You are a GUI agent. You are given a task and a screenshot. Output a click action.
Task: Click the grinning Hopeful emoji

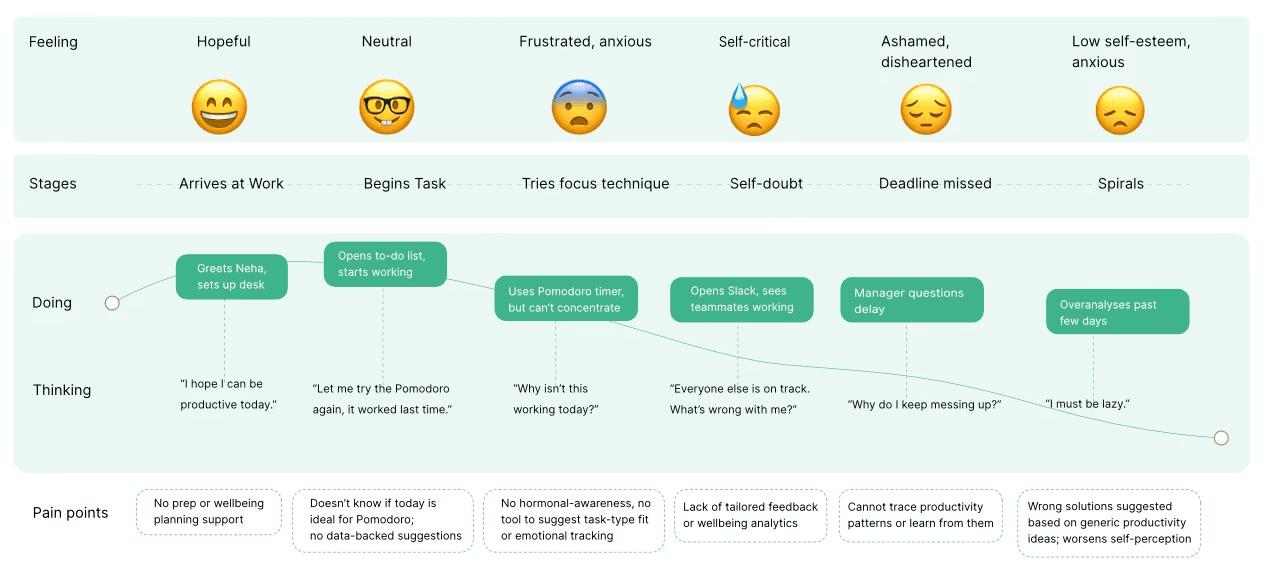219,108
